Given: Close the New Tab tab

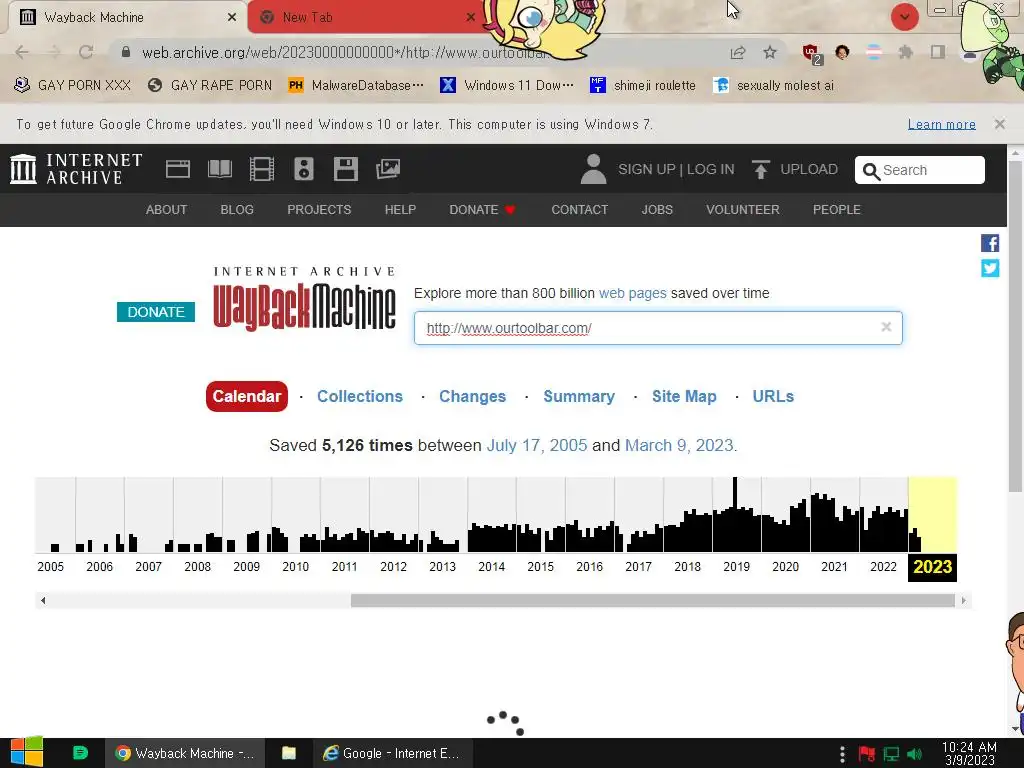Looking at the screenshot, I should [x=471, y=18].
